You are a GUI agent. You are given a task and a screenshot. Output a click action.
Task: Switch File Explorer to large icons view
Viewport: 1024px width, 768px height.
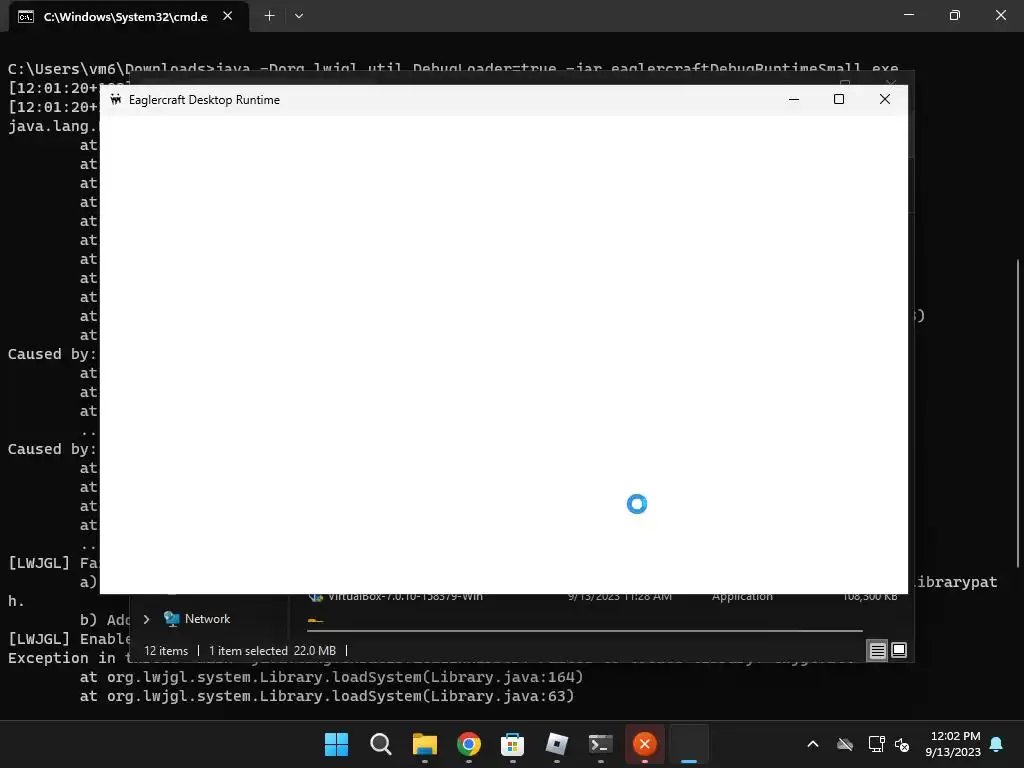(x=899, y=650)
